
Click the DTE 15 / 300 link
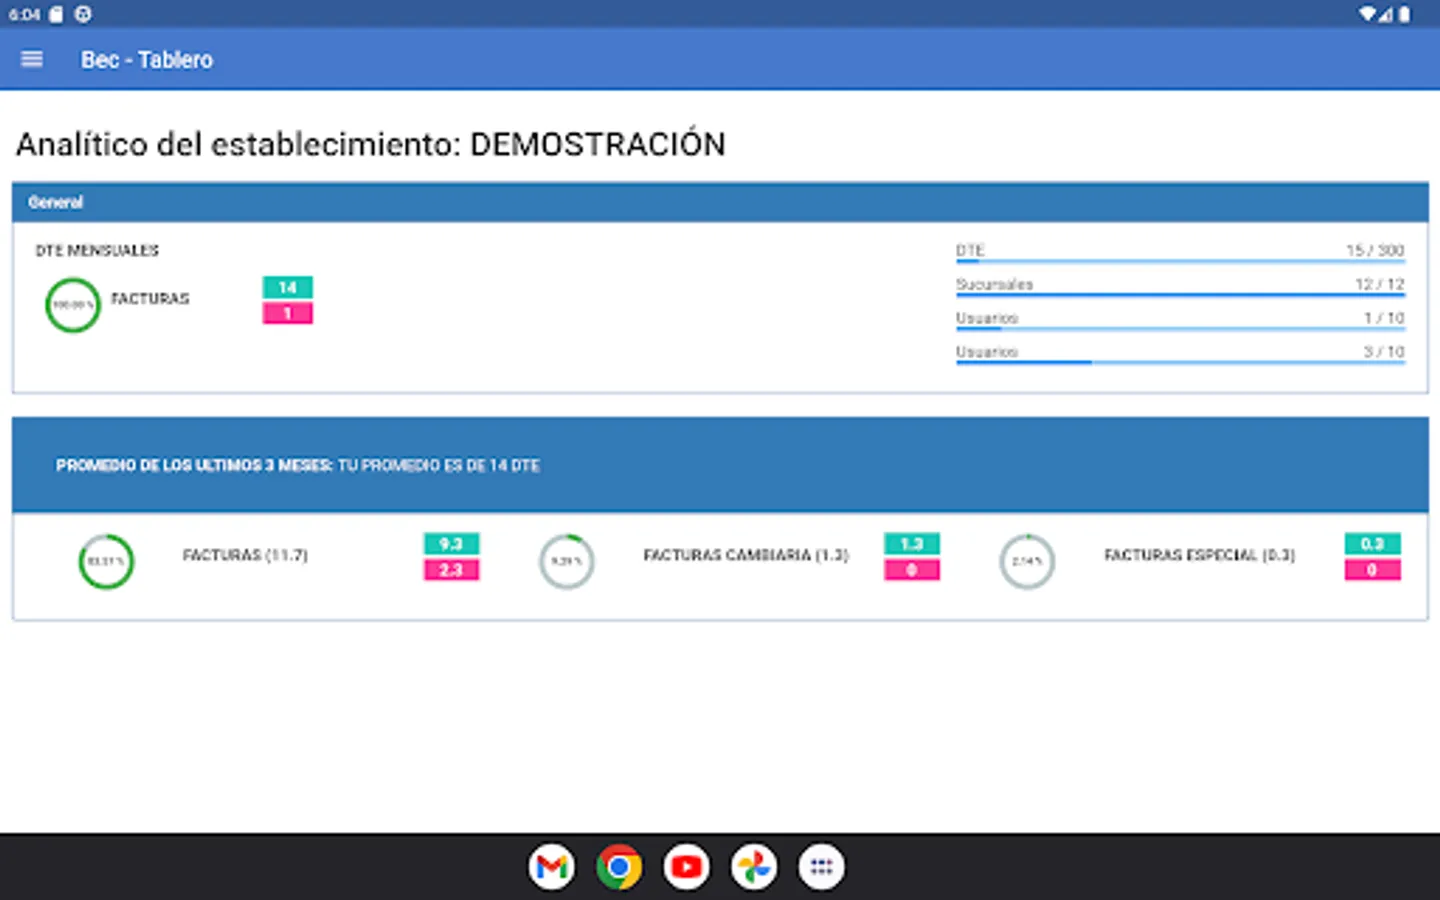tap(1180, 250)
